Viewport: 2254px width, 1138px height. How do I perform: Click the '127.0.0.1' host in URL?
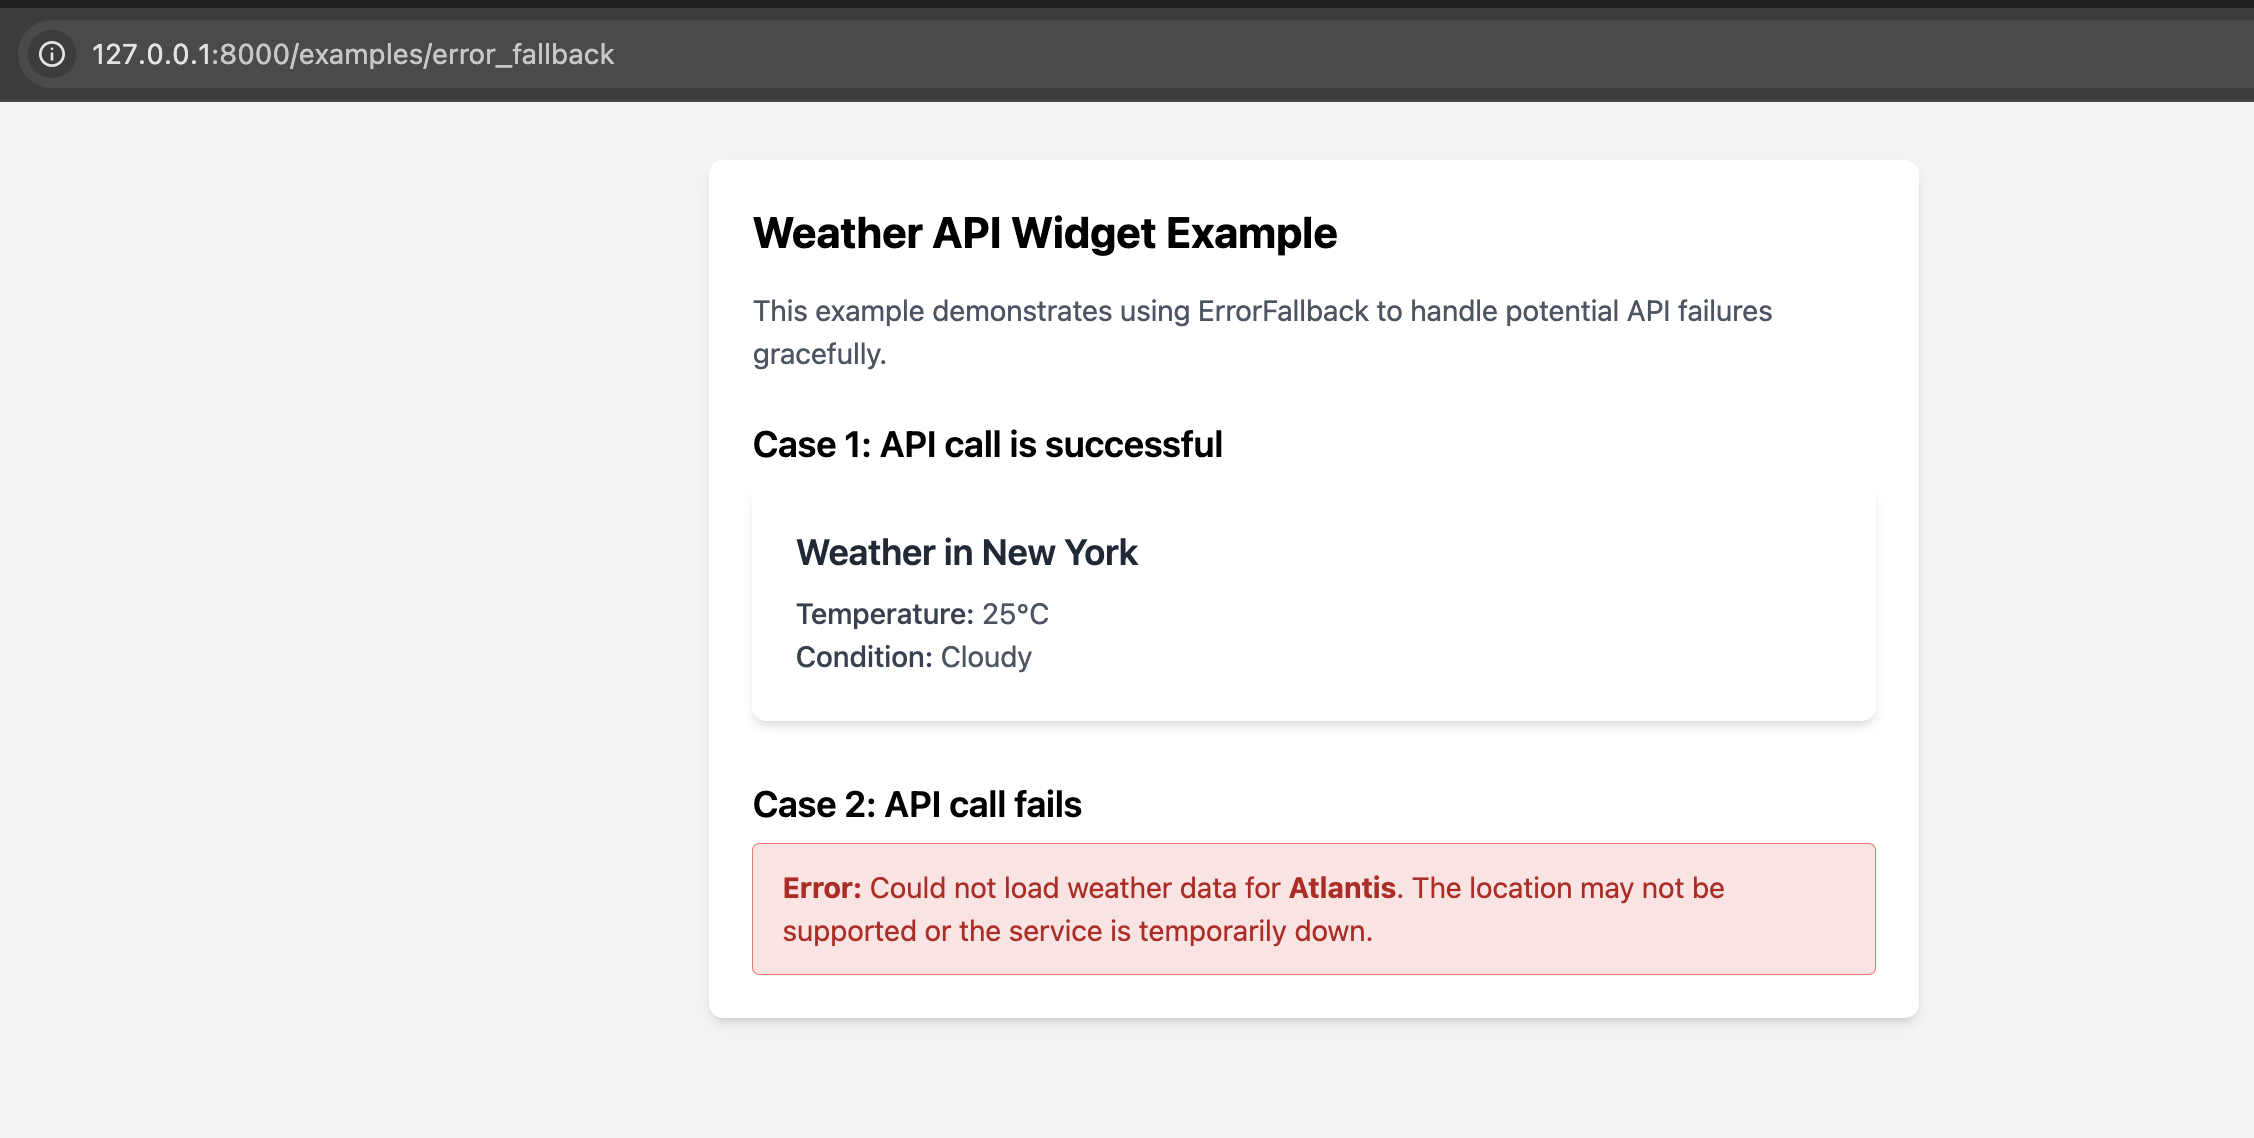[x=152, y=54]
